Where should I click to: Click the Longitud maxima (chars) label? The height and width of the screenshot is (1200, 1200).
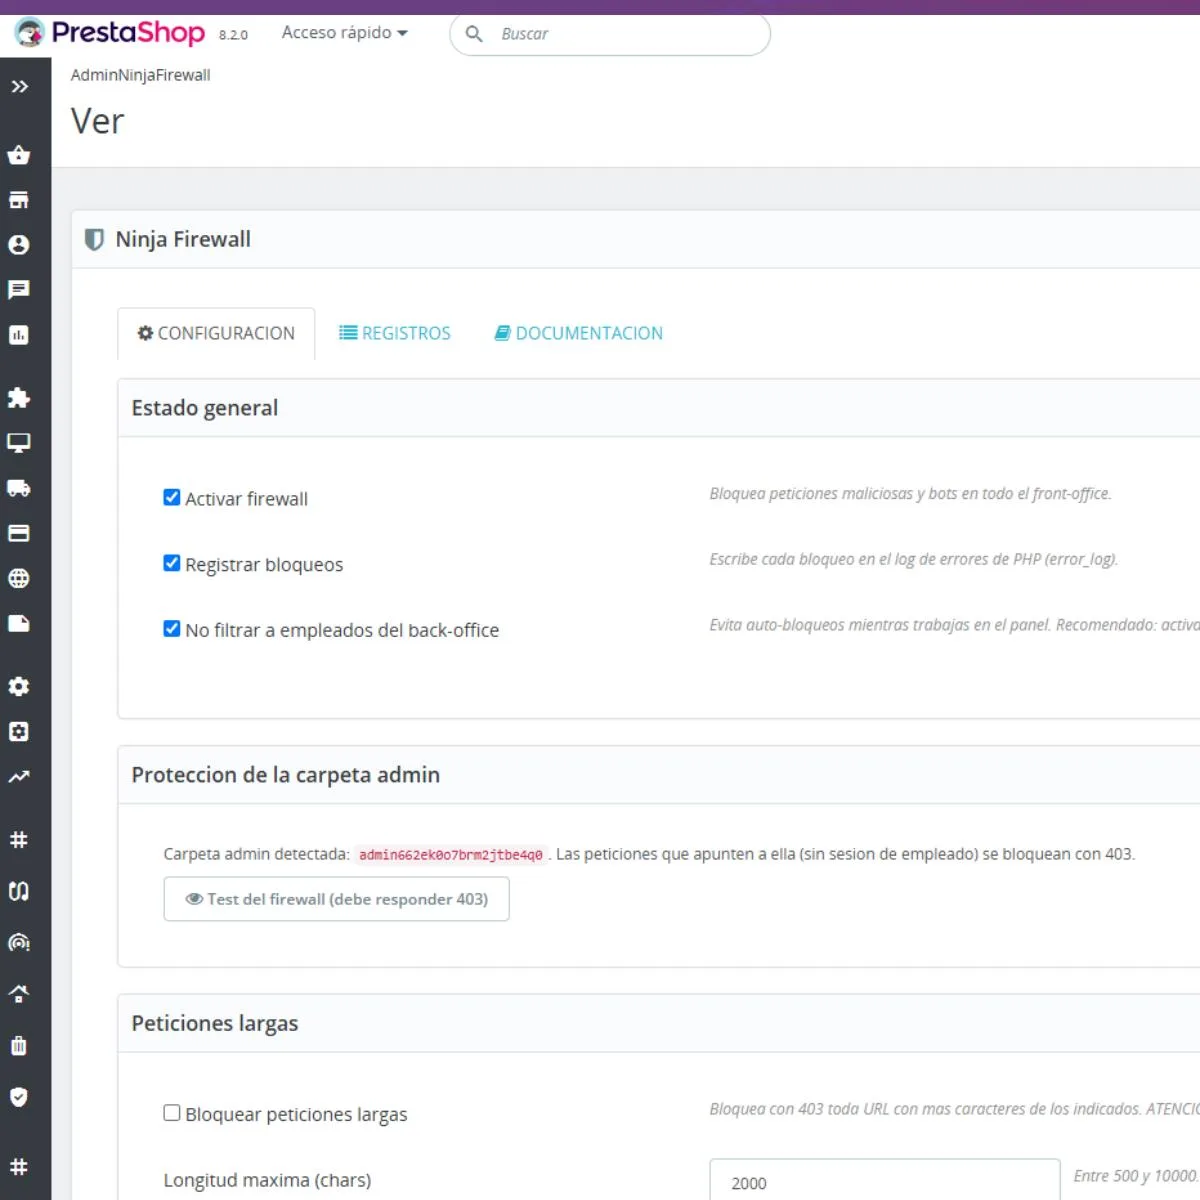pos(267,1180)
